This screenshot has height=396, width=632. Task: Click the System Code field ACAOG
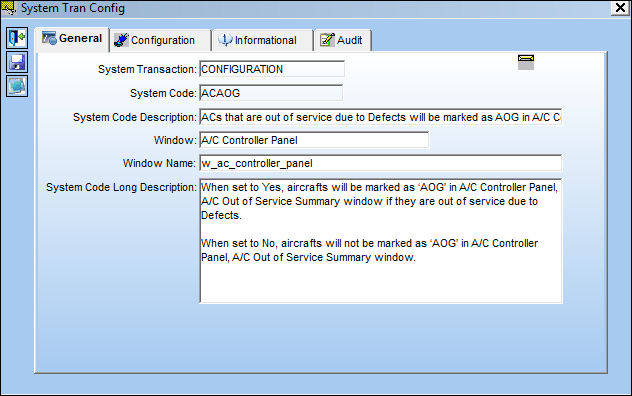pyautogui.click(x=271, y=93)
